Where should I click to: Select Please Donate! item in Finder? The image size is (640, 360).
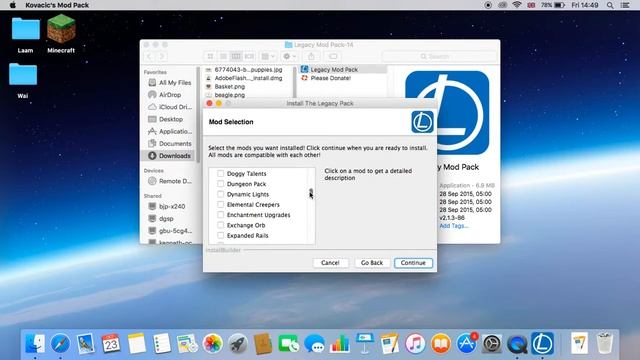[x=331, y=78]
